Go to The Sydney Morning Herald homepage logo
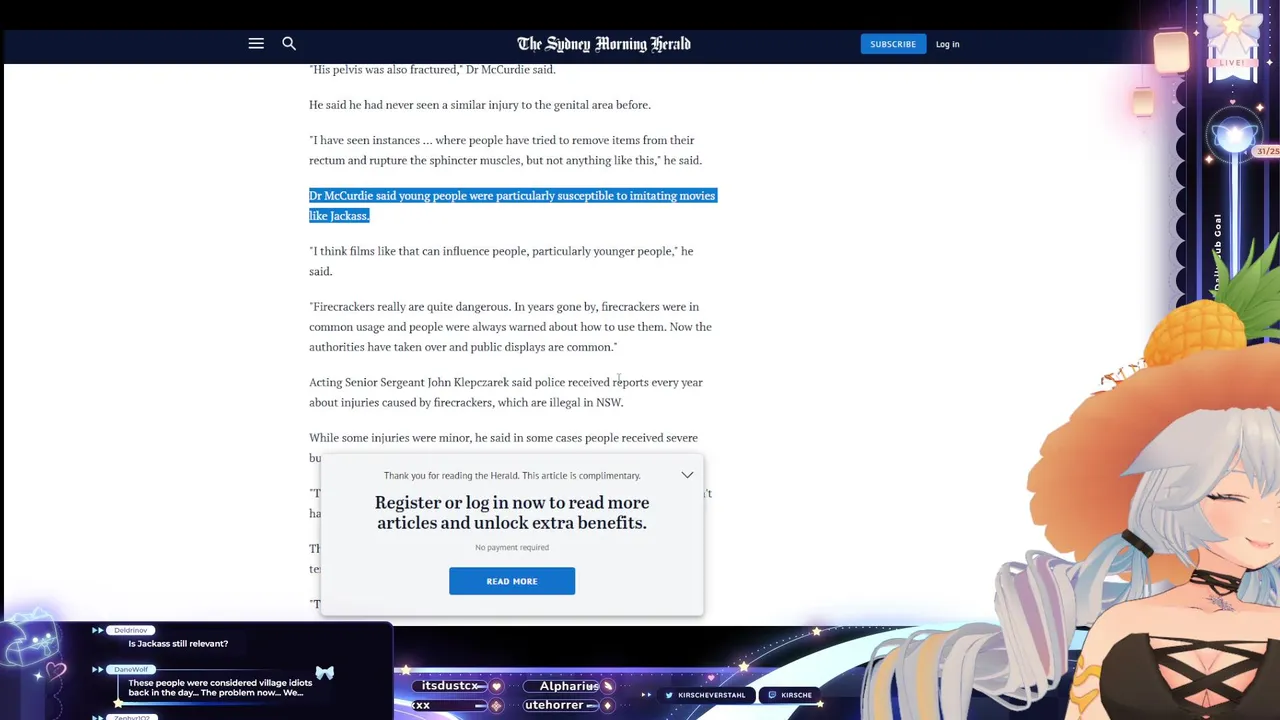1280x720 pixels. point(604,44)
